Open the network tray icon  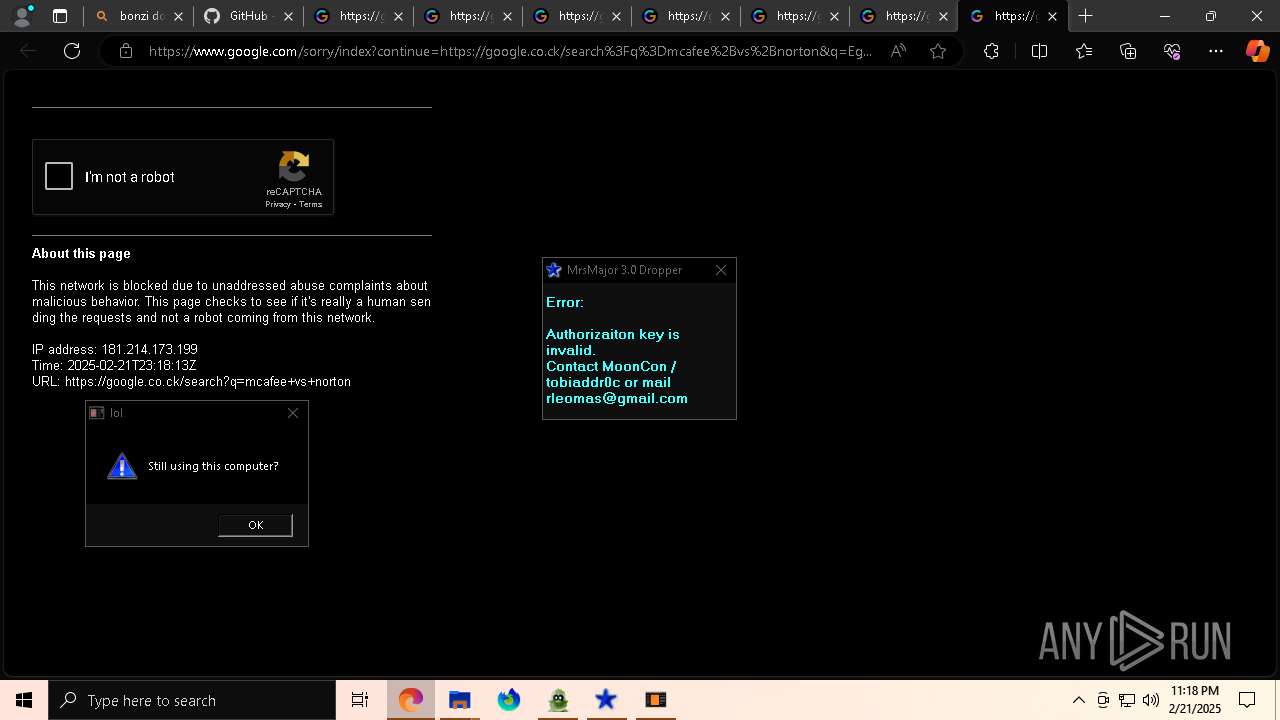click(1127, 700)
